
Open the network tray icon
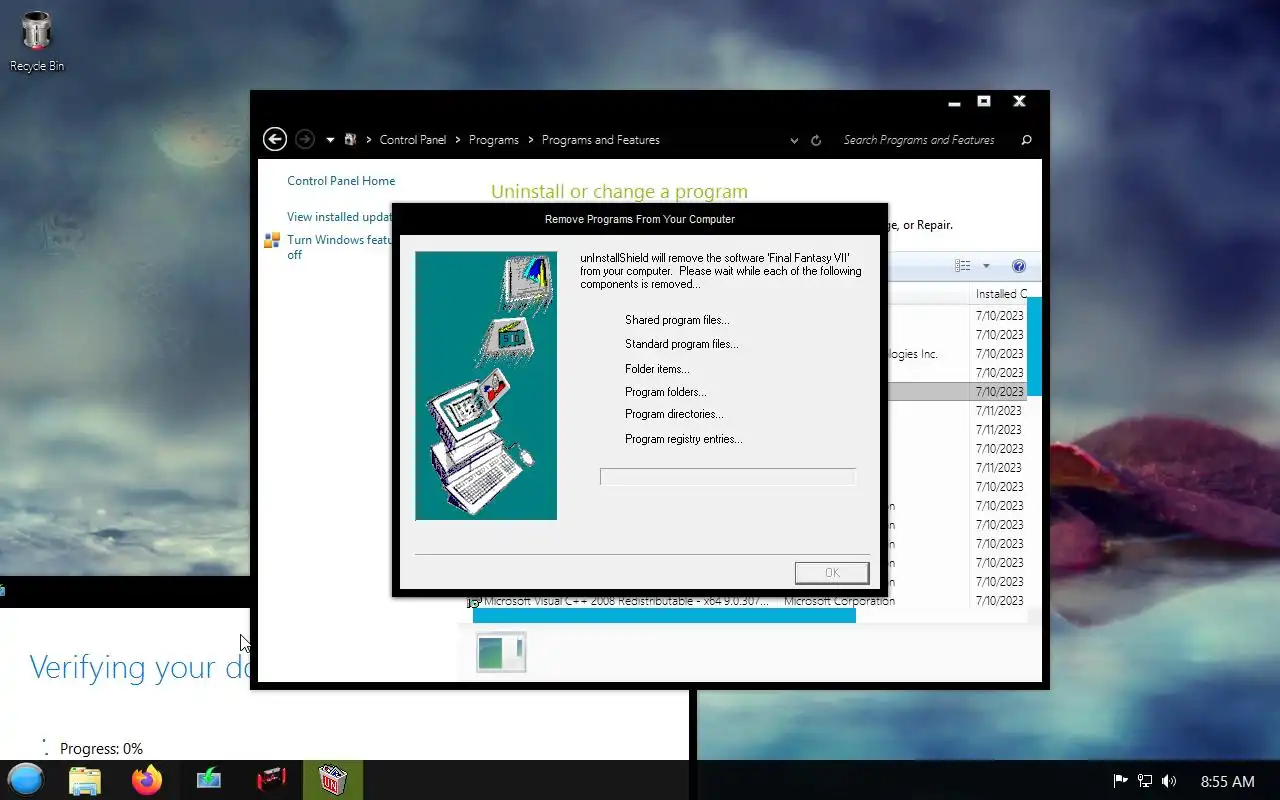pyautogui.click(x=1145, y=781)
